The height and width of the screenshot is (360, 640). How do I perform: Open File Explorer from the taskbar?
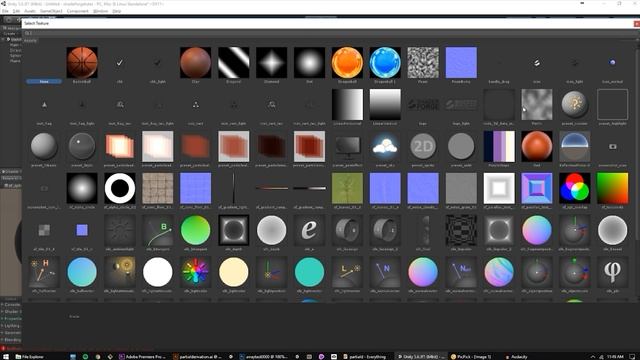click(29, 357)
